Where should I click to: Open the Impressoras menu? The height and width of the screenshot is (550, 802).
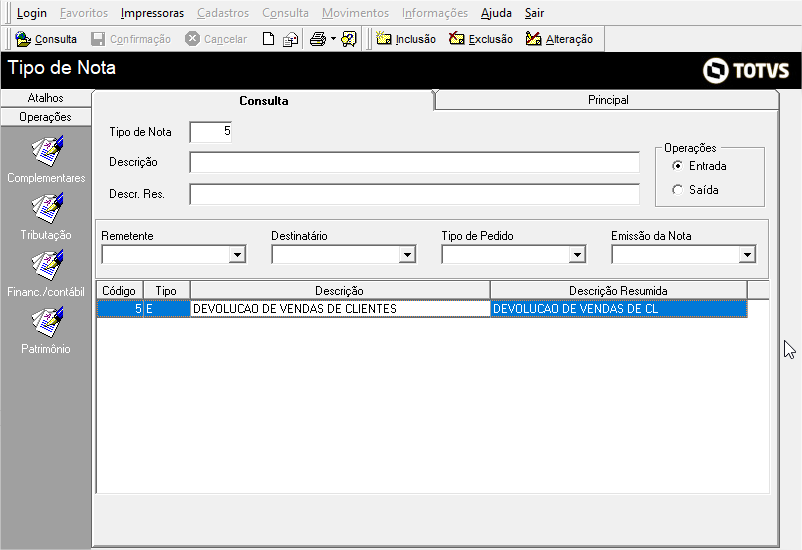[152, 13]
